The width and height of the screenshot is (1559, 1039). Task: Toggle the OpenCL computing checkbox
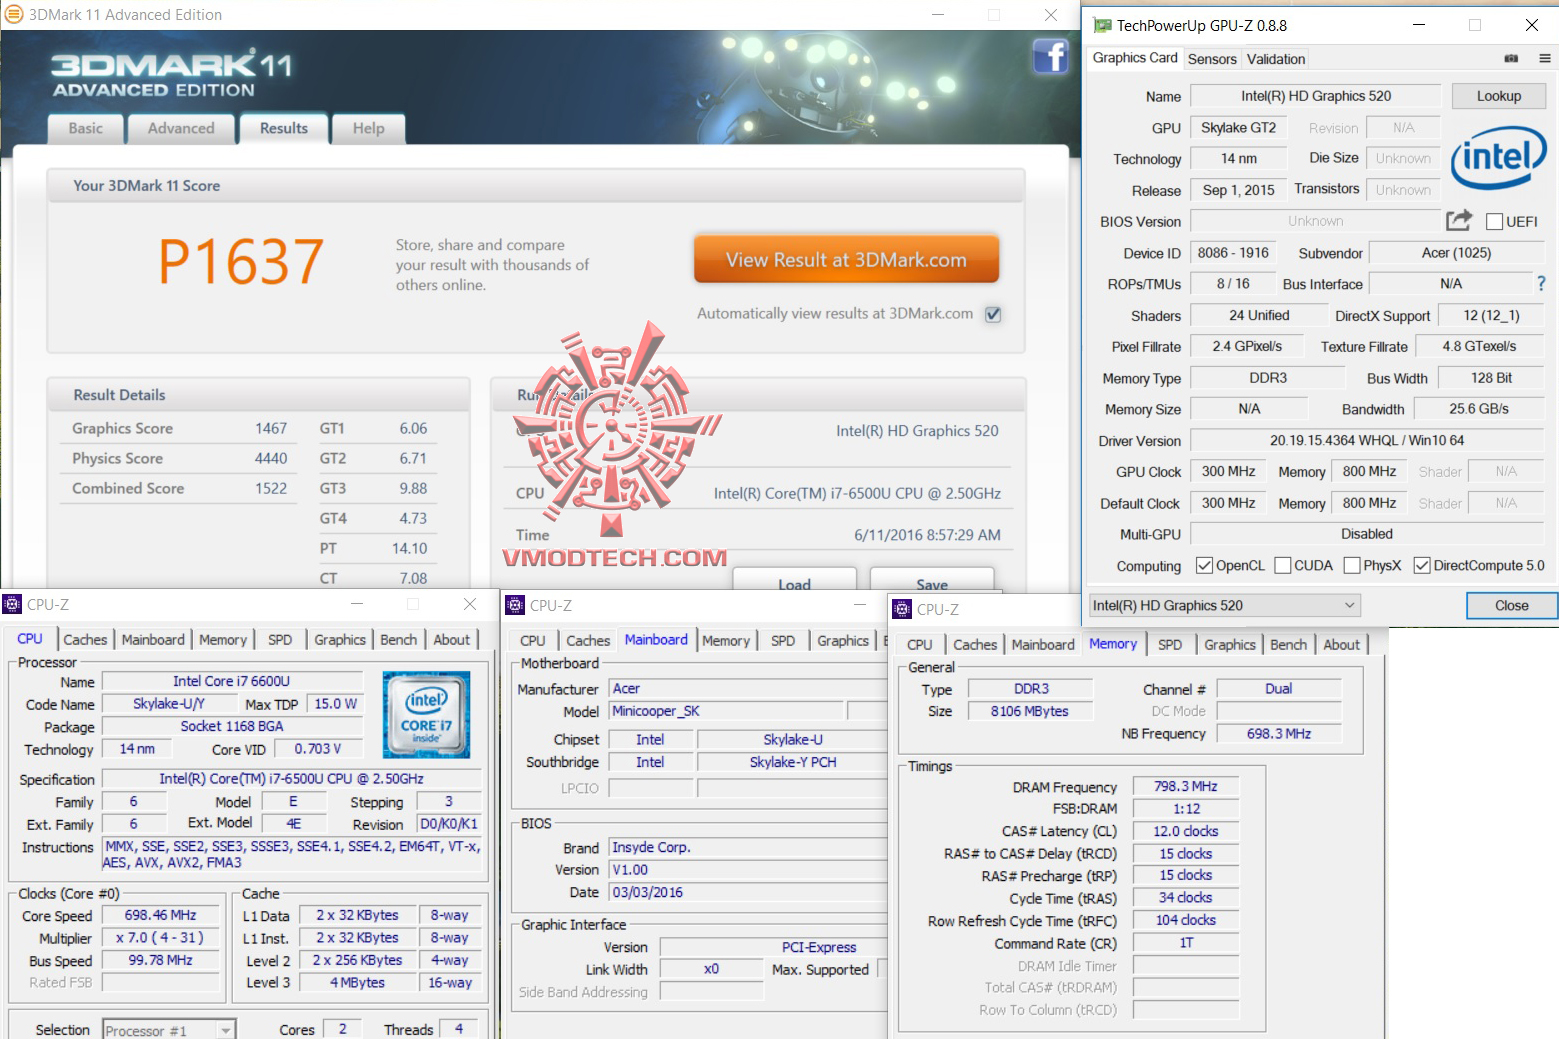click(x=1204, y=566)
